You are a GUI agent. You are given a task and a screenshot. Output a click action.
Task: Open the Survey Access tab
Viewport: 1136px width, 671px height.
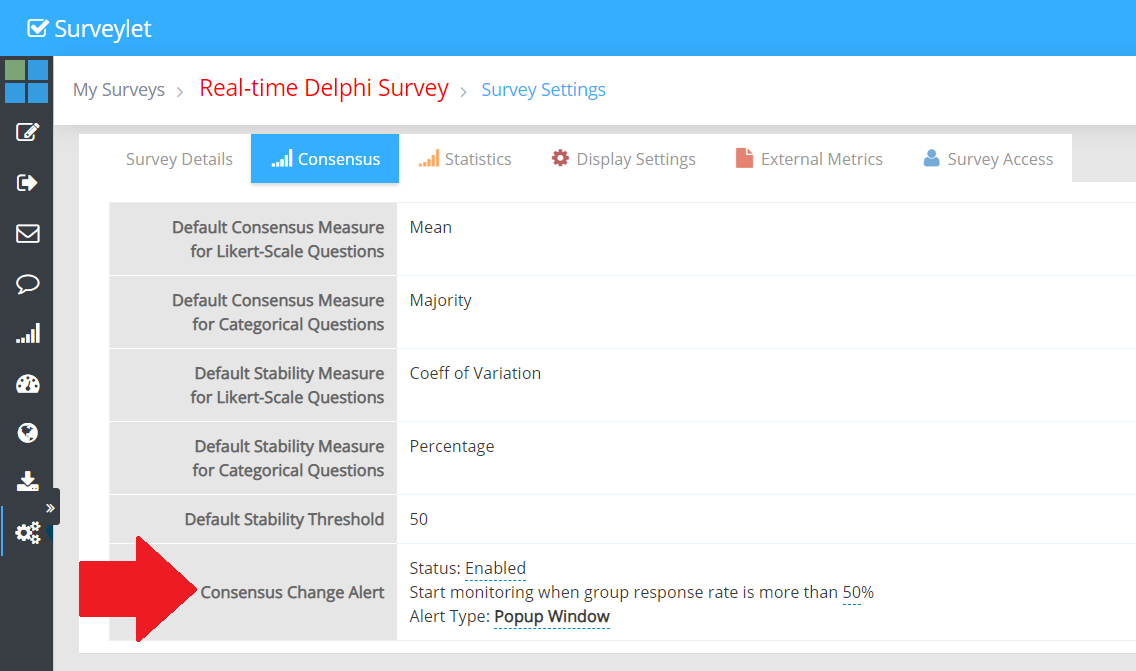[x=988, y=159]
